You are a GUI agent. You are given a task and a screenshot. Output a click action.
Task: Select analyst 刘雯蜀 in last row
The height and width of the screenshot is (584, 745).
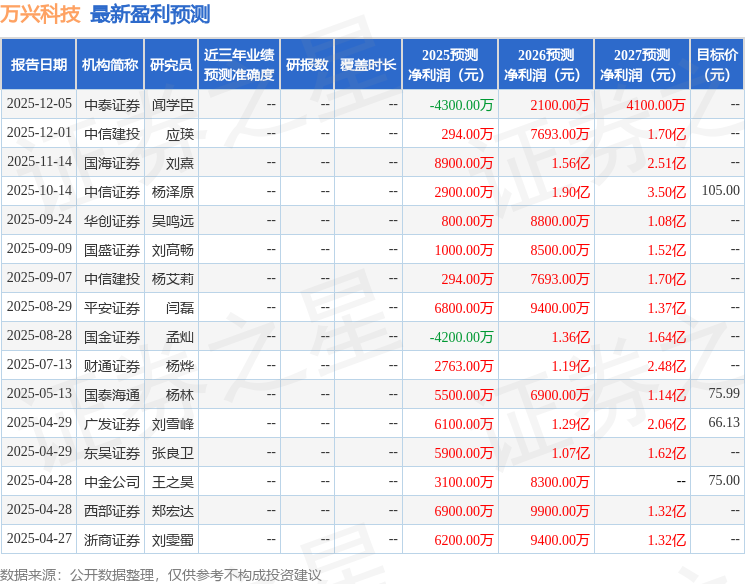[x=172, y=540]
